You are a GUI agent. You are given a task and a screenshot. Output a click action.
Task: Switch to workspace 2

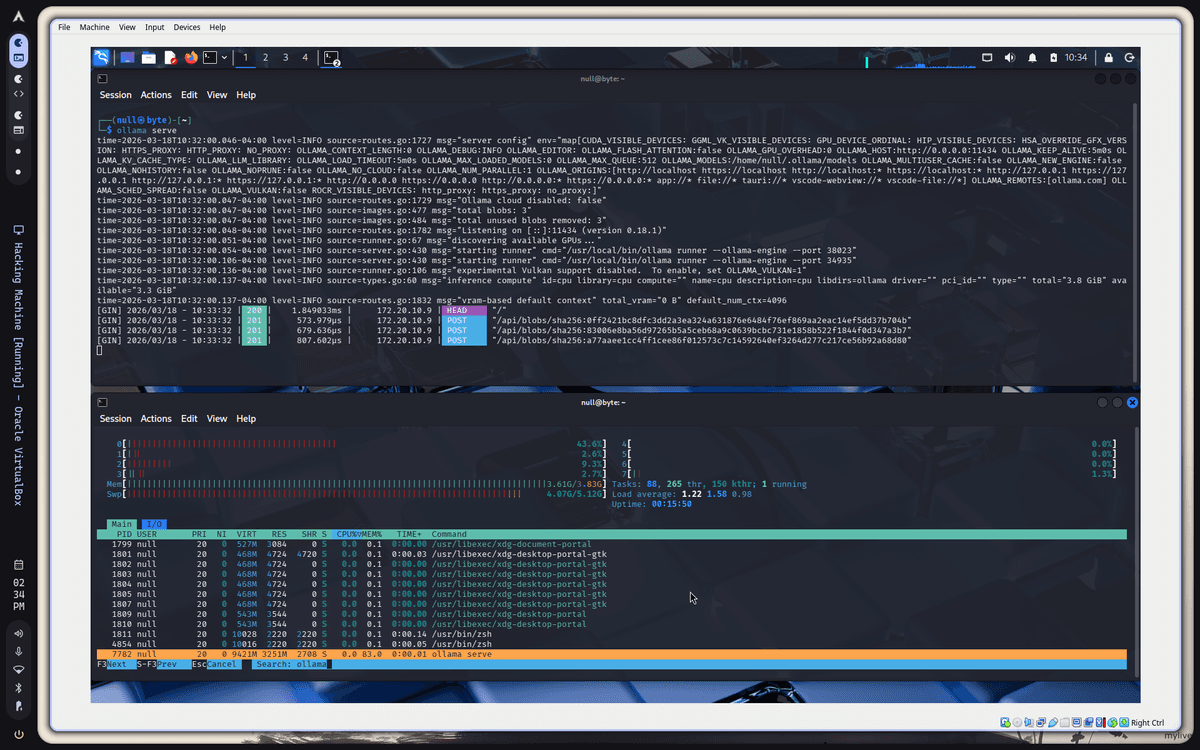(265, 58)
